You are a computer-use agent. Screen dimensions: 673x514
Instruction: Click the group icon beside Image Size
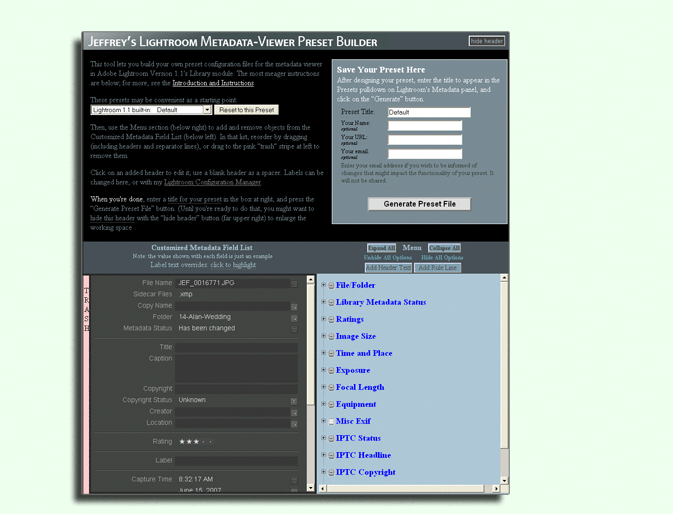pos(331,336)
